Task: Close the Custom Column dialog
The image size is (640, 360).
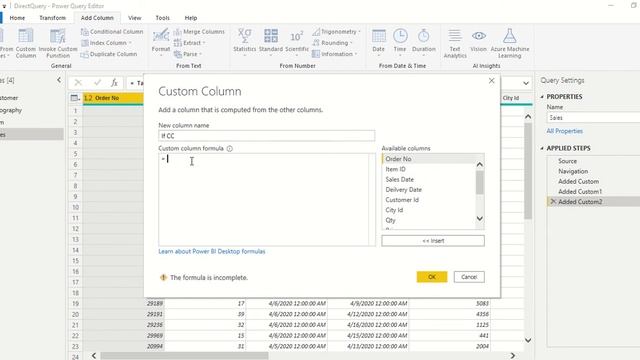Action: 491,81
